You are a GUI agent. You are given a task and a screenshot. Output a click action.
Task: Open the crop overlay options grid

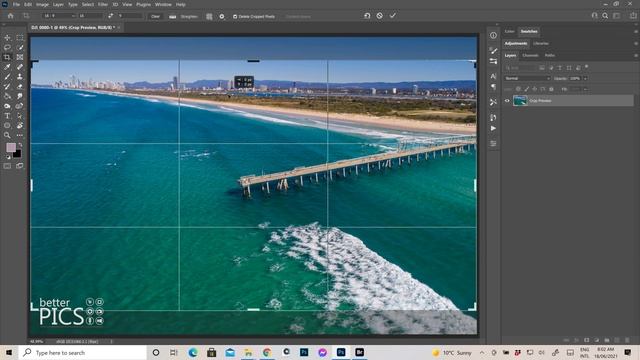209,16
